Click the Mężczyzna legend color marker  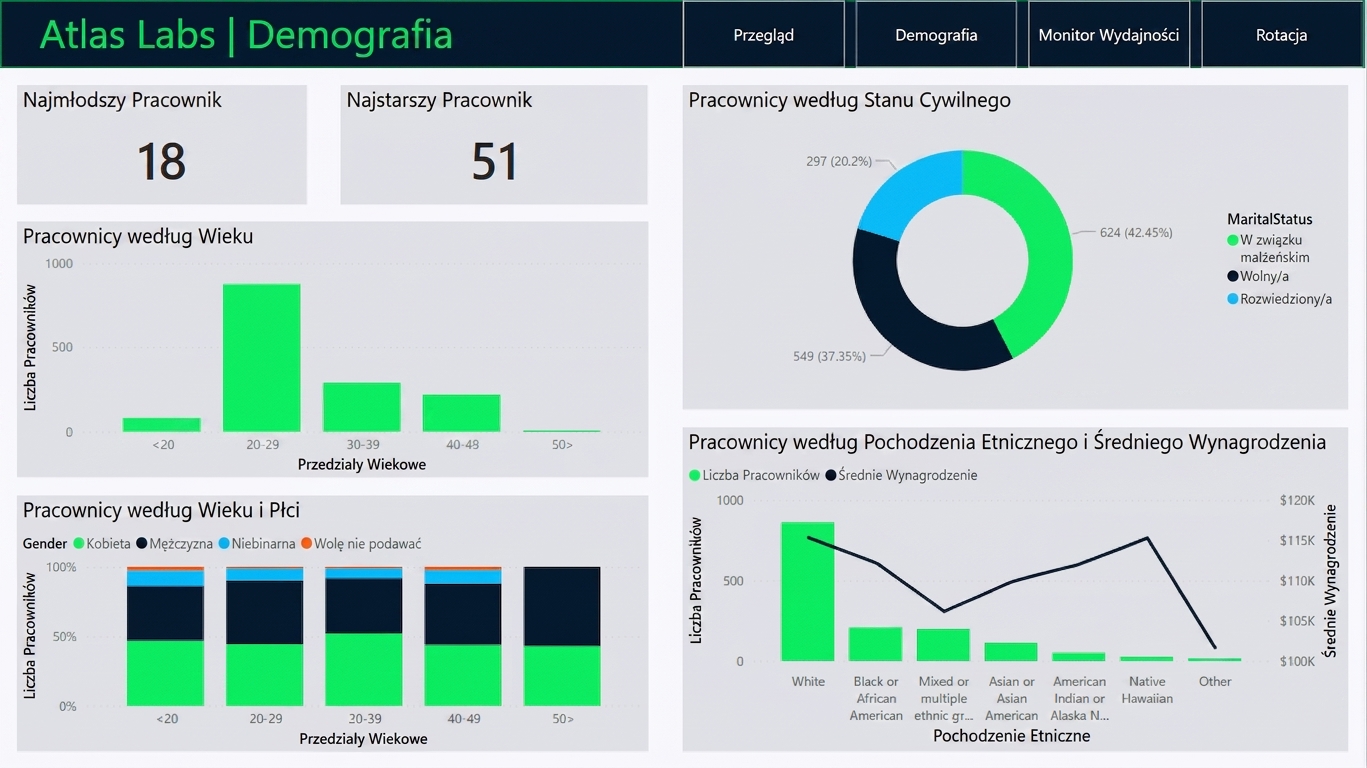point(142,544)
